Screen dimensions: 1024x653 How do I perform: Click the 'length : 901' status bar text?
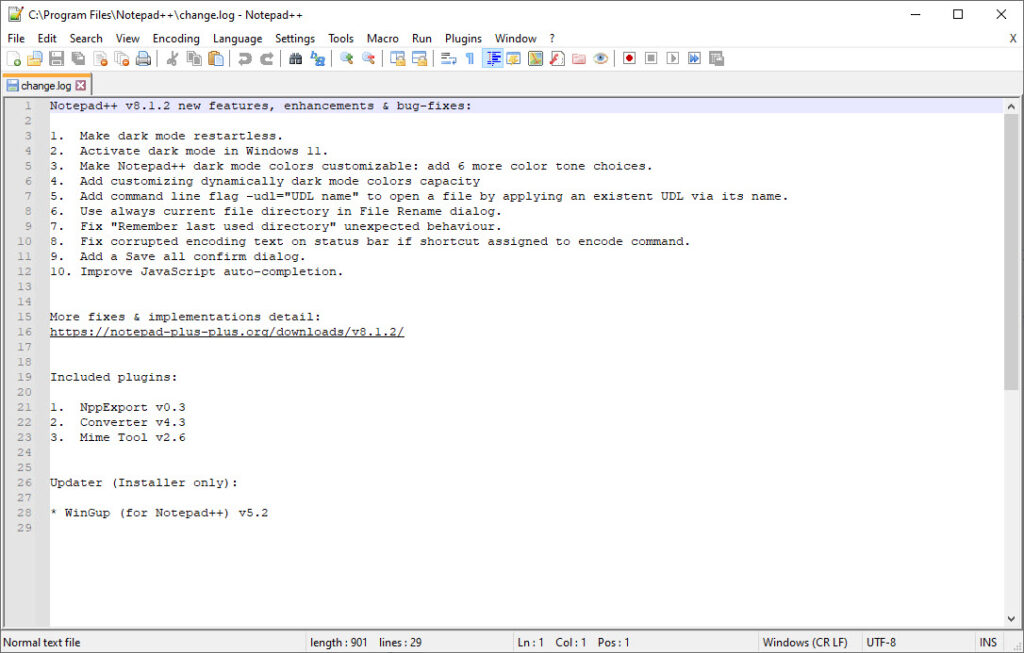[339, 643]
